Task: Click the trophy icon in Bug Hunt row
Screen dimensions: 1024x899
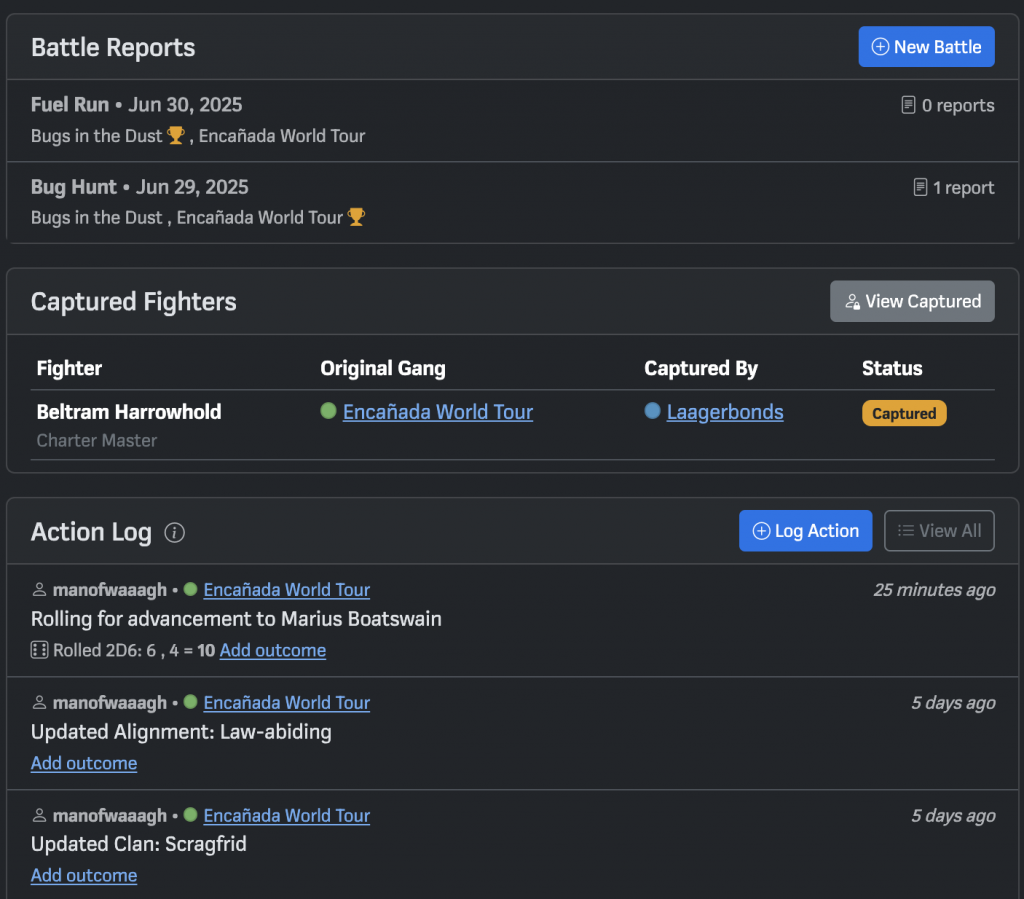Action: 356,217
